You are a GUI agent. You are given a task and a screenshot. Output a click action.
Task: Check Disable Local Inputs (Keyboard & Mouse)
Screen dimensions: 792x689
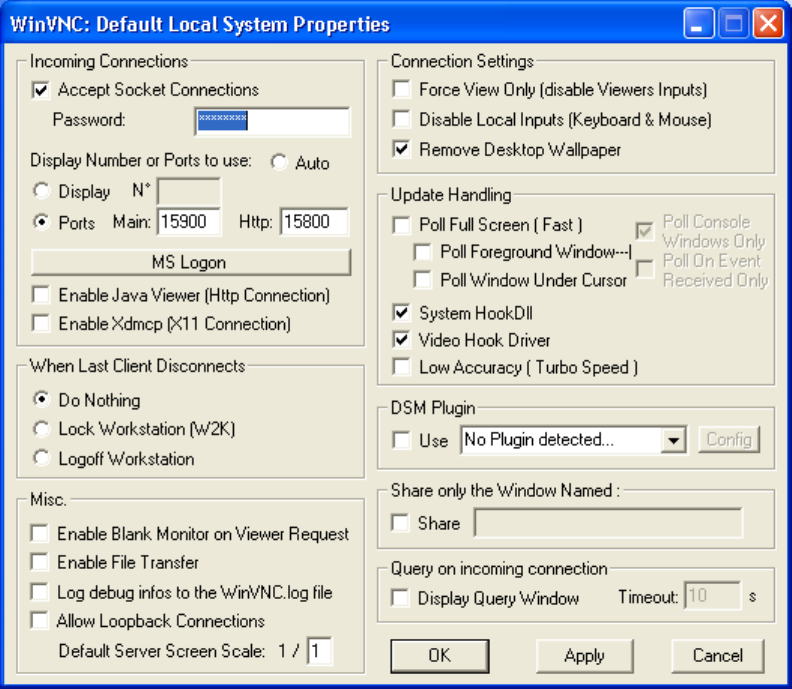(402, 119)
